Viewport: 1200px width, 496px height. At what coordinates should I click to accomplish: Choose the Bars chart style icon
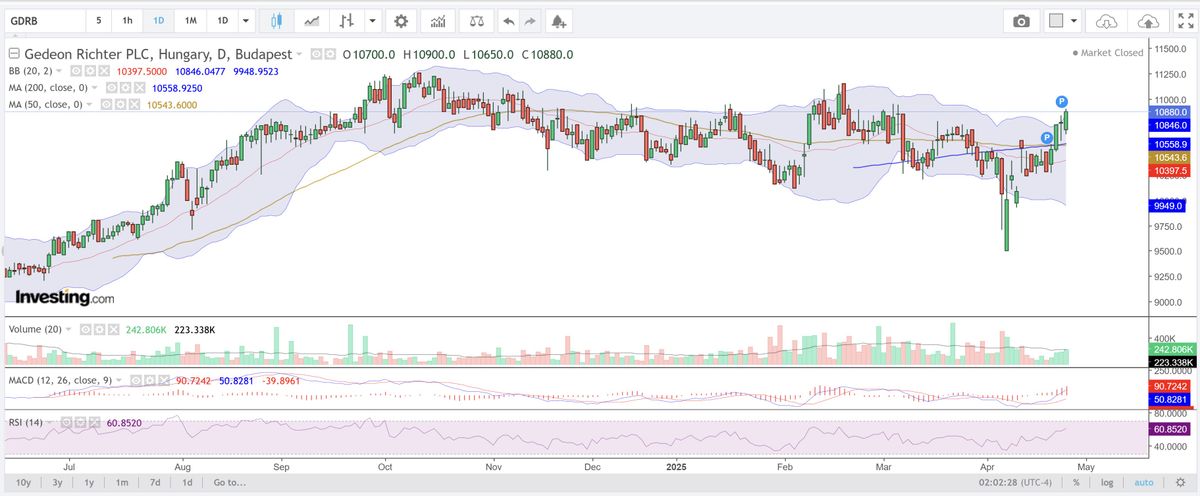[348, 21]
